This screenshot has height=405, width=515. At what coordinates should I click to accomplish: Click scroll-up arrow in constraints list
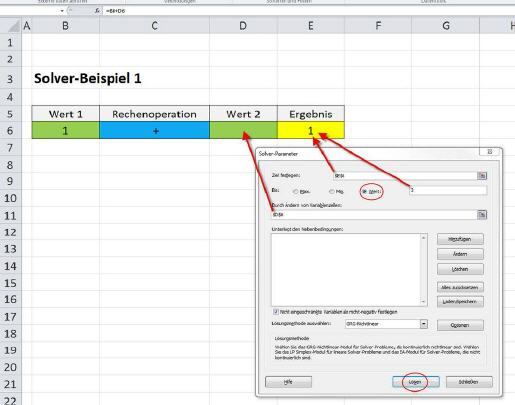point(424,238)
